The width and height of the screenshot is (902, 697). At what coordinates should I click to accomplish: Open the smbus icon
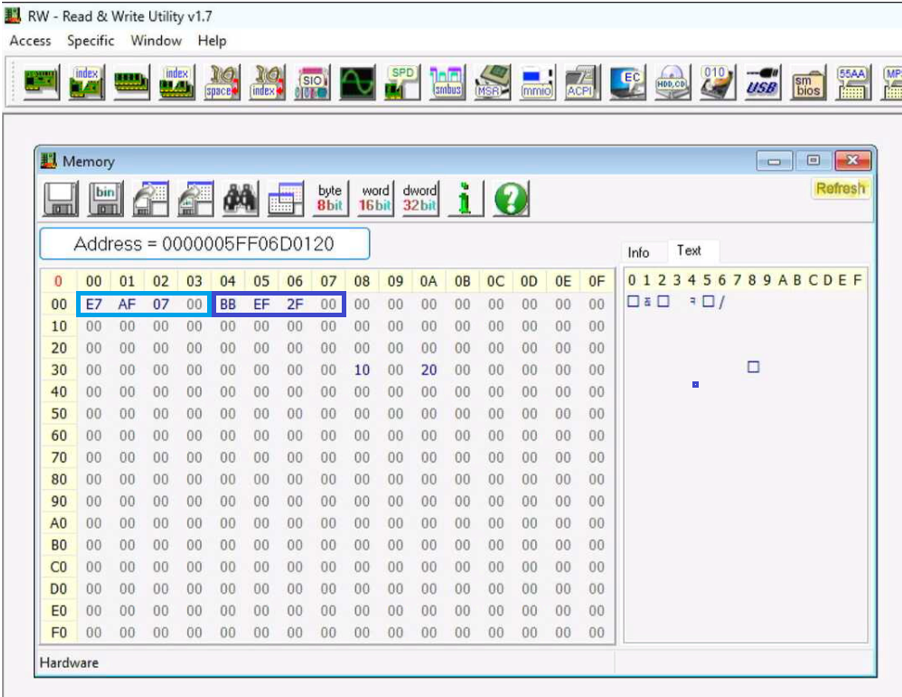[x=448, y=82]
